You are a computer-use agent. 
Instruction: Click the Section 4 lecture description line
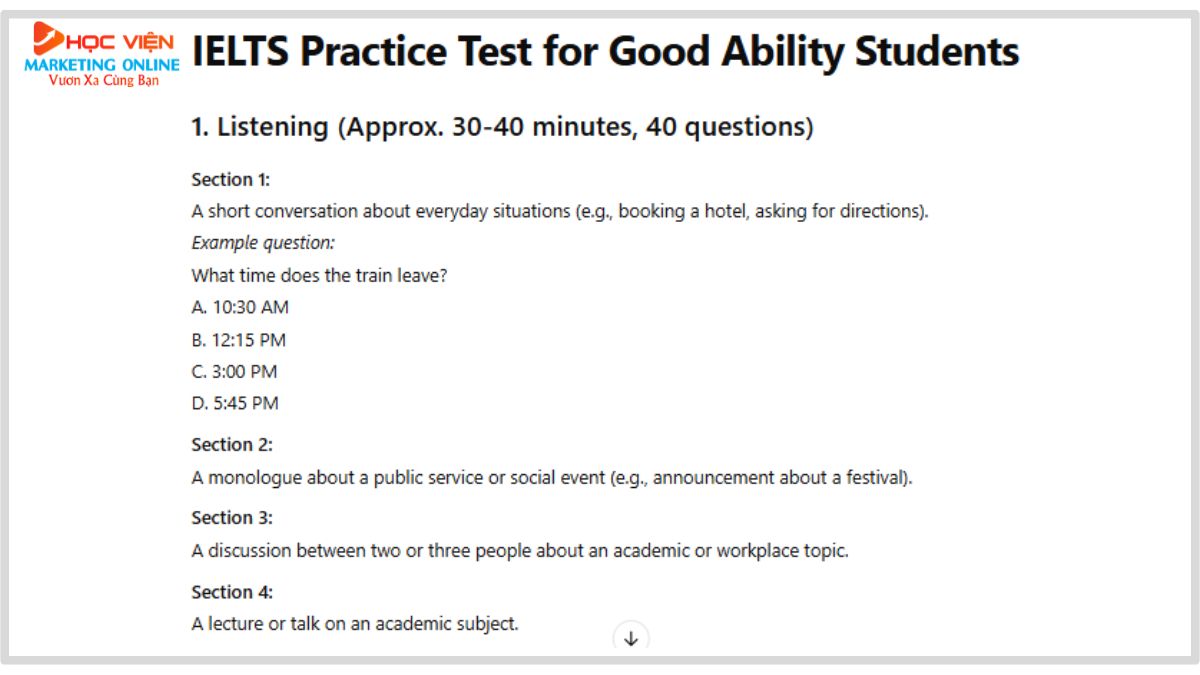[x=355, y=624]
